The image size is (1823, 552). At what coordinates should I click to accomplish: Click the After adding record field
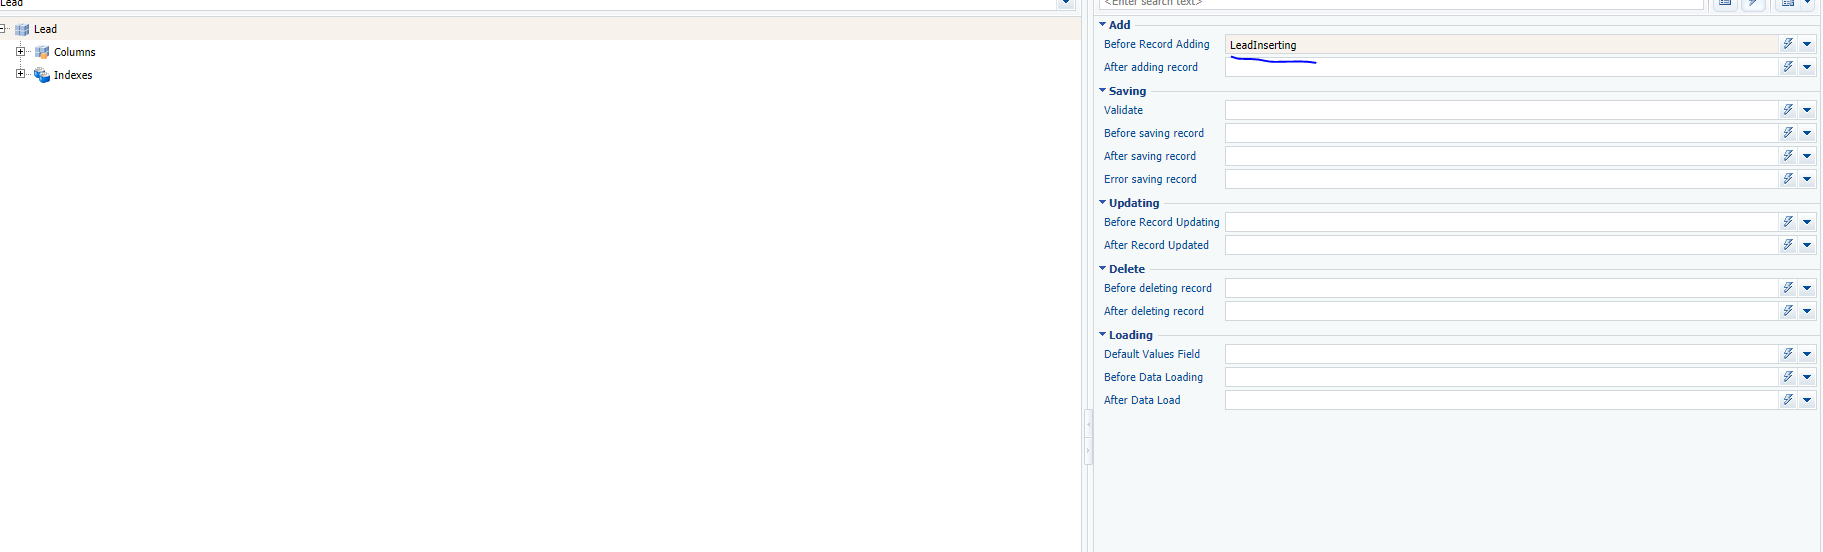pos(1501,67)
